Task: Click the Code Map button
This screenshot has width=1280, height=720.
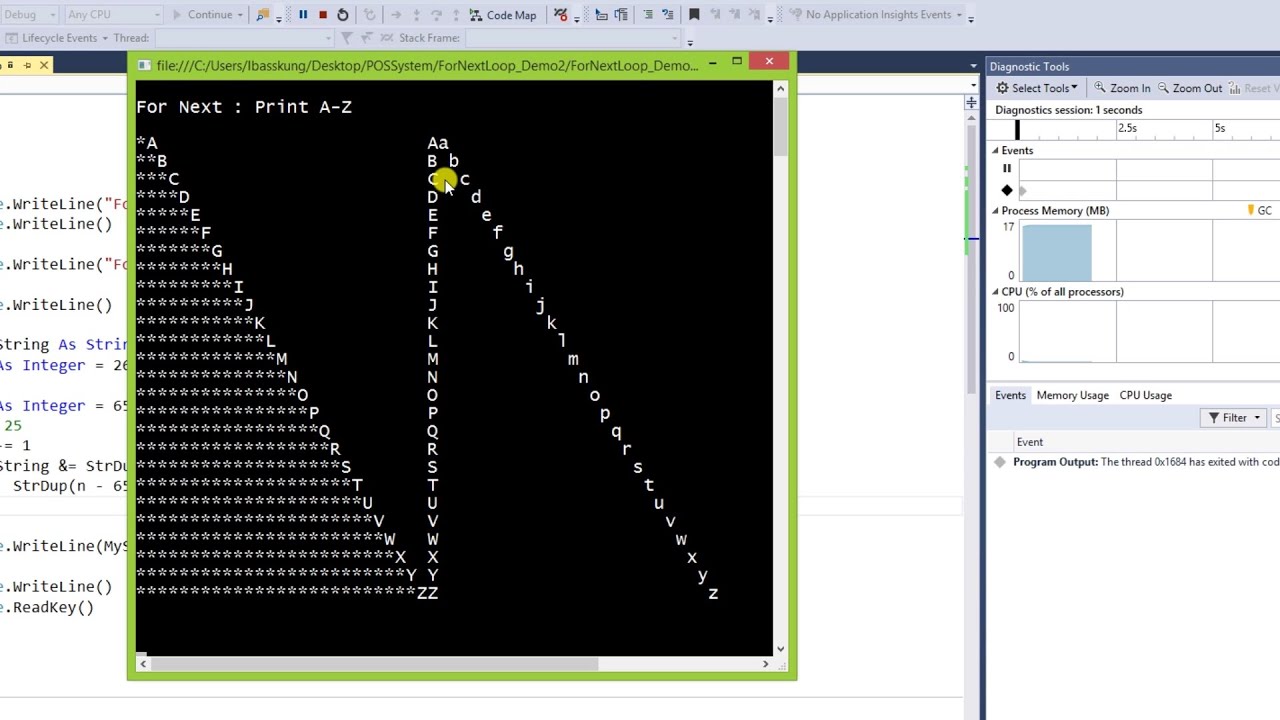Action: click(503, 15)
